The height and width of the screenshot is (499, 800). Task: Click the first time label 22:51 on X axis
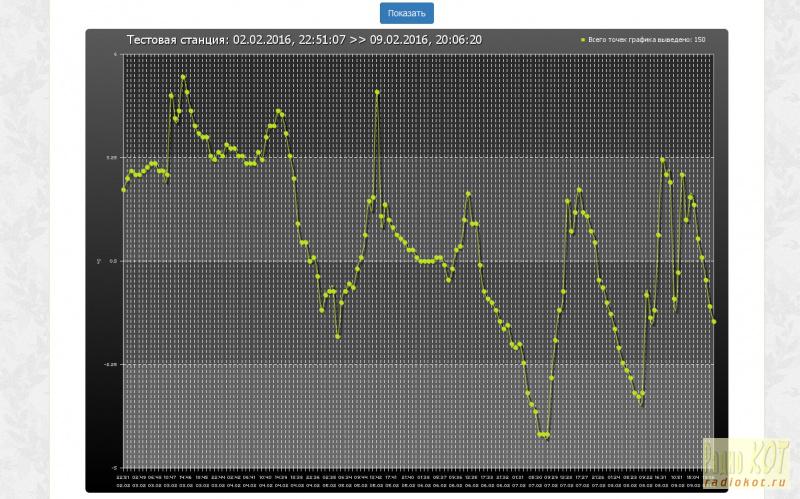[x=121, y=477]
